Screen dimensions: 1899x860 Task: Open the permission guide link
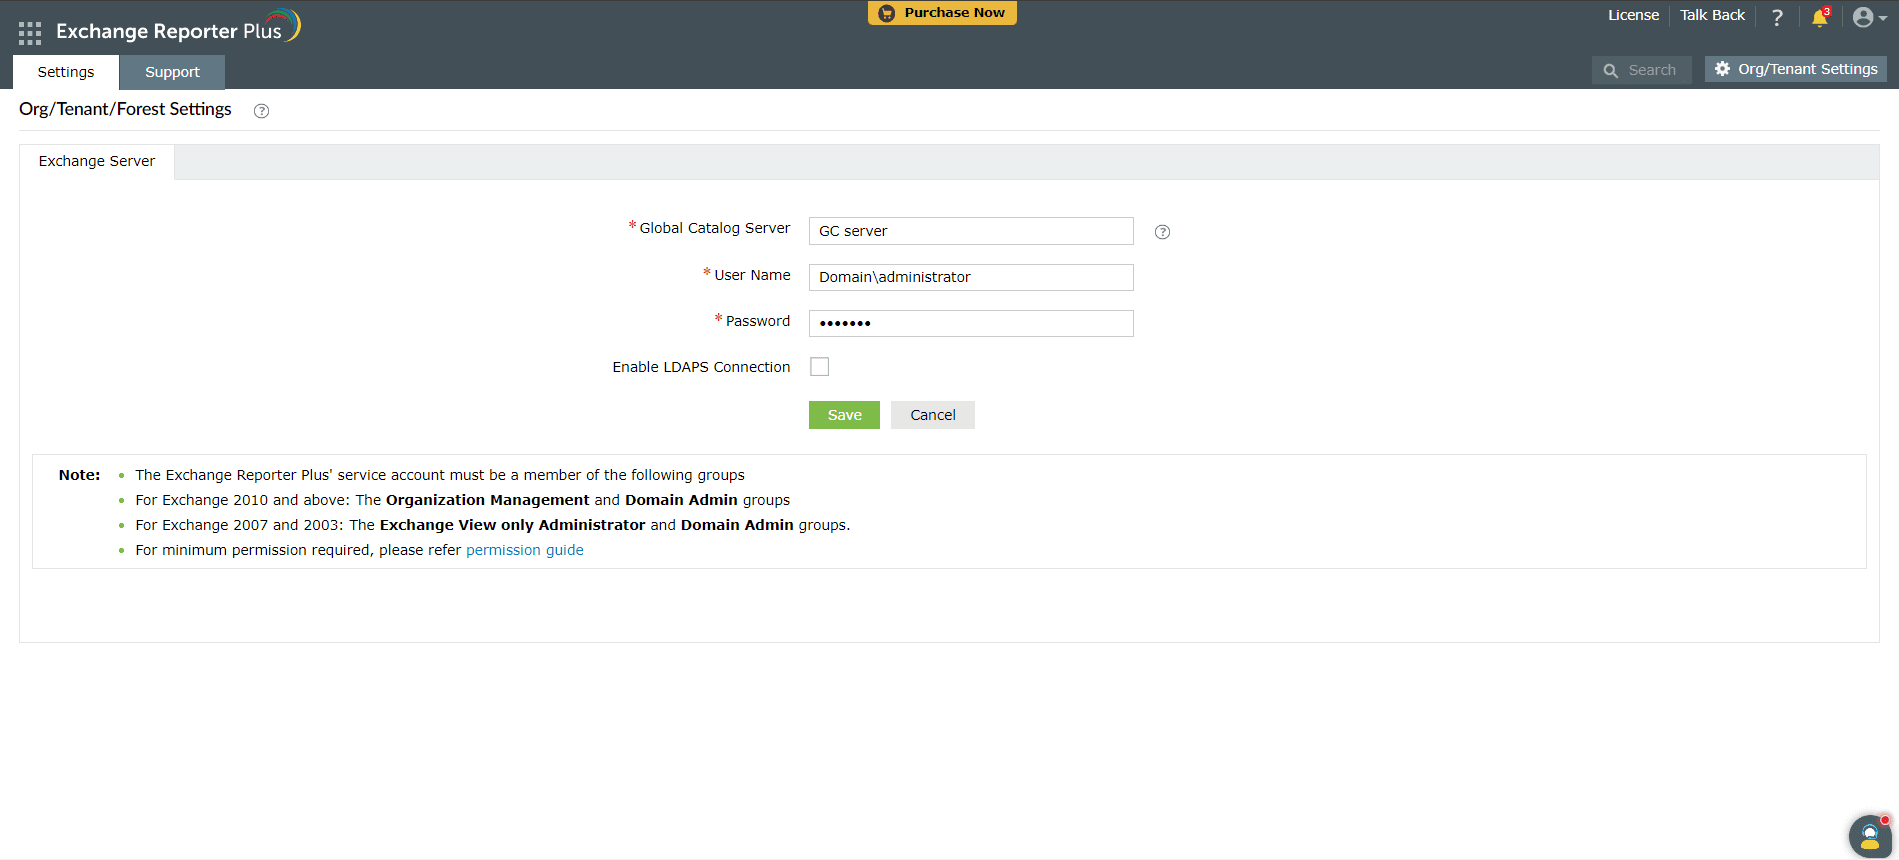[x=524, y=550]
